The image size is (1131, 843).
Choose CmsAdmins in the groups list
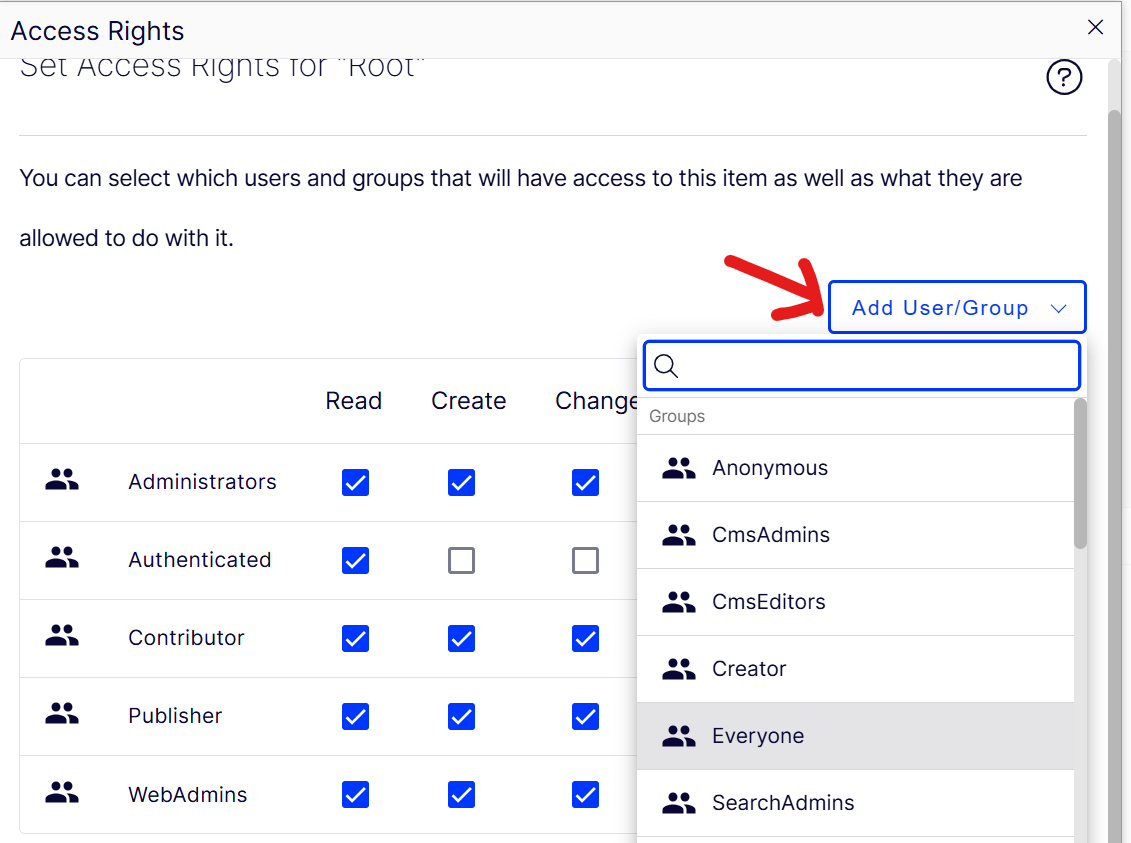(x=770, y=535)
